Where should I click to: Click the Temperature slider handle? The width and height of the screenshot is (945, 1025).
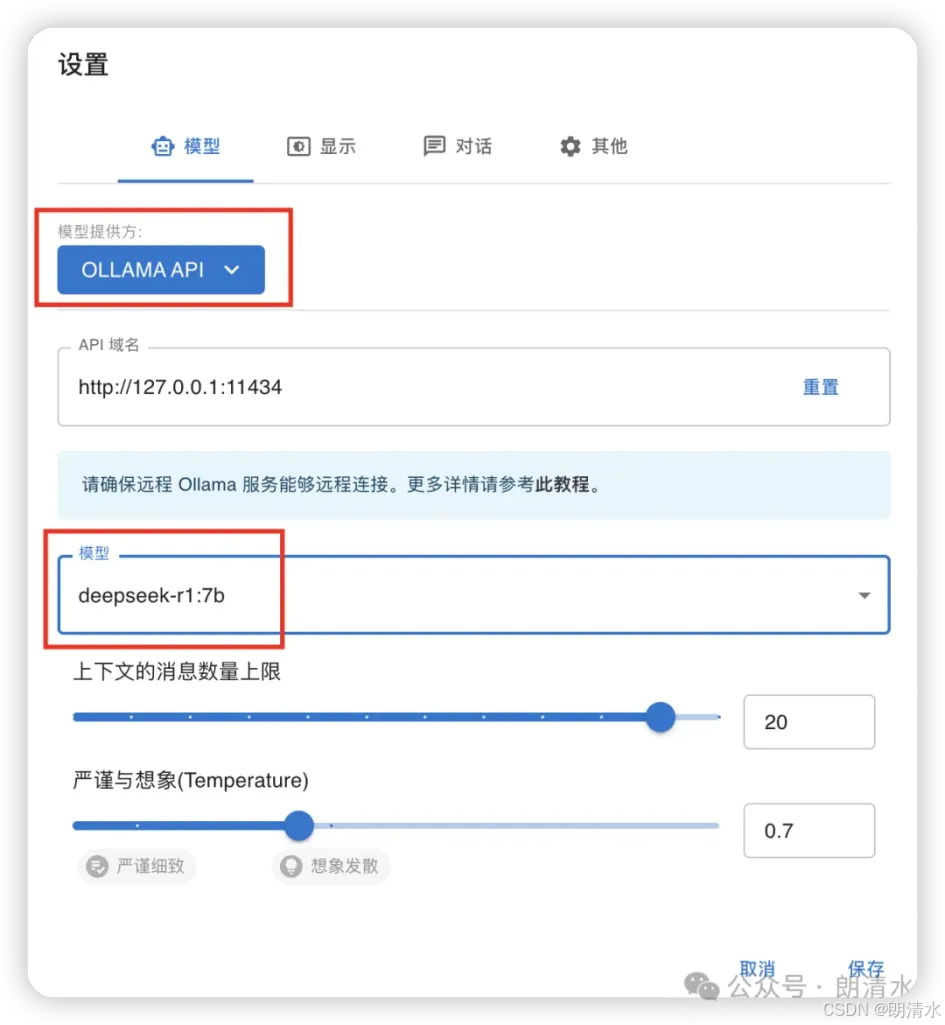pyautogui.click(x=299, y=826)
